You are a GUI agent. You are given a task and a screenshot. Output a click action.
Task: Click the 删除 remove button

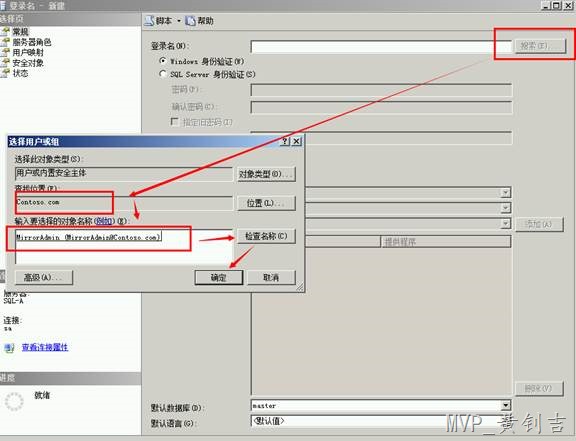point(539,388)
